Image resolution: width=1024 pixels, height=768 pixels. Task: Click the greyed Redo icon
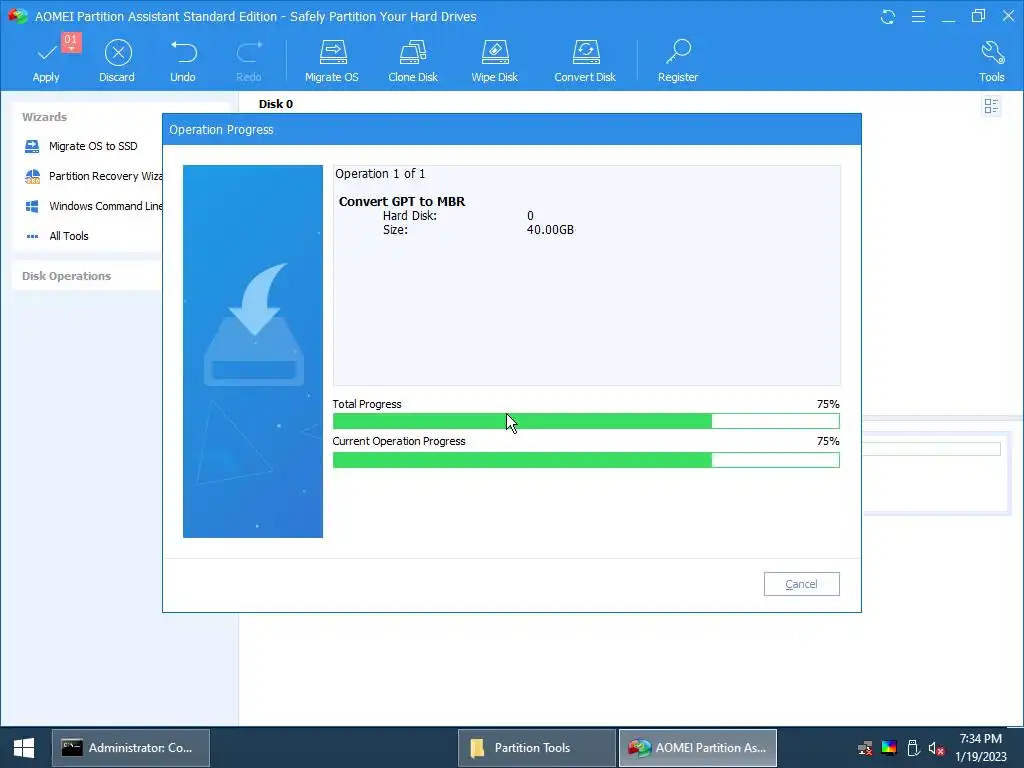tap(249, 52)
